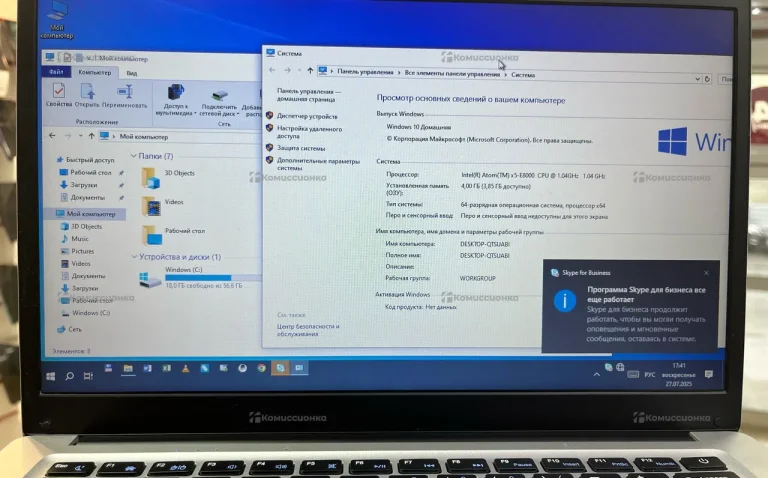Open Диспетчер устройств in System window
The width and height of the screenshot is (768, 478).
tap(307, 116)
